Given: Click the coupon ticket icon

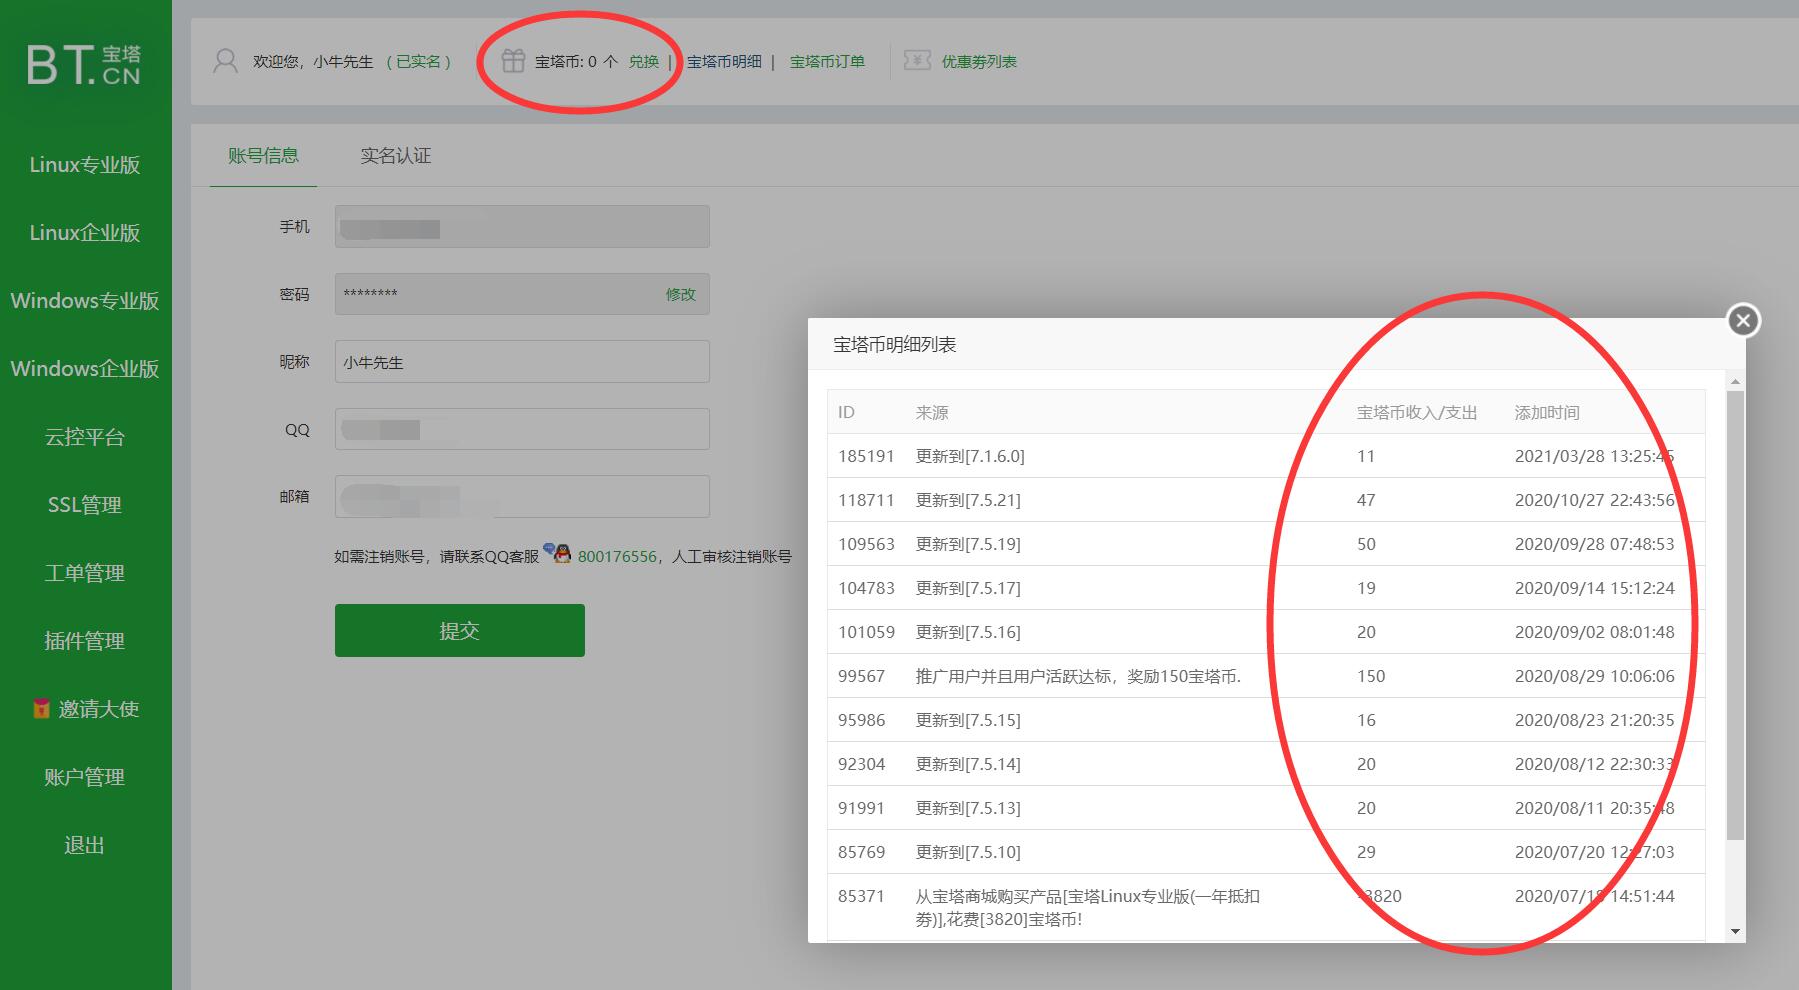Looking at the screenshot, I should pos(917,61).
